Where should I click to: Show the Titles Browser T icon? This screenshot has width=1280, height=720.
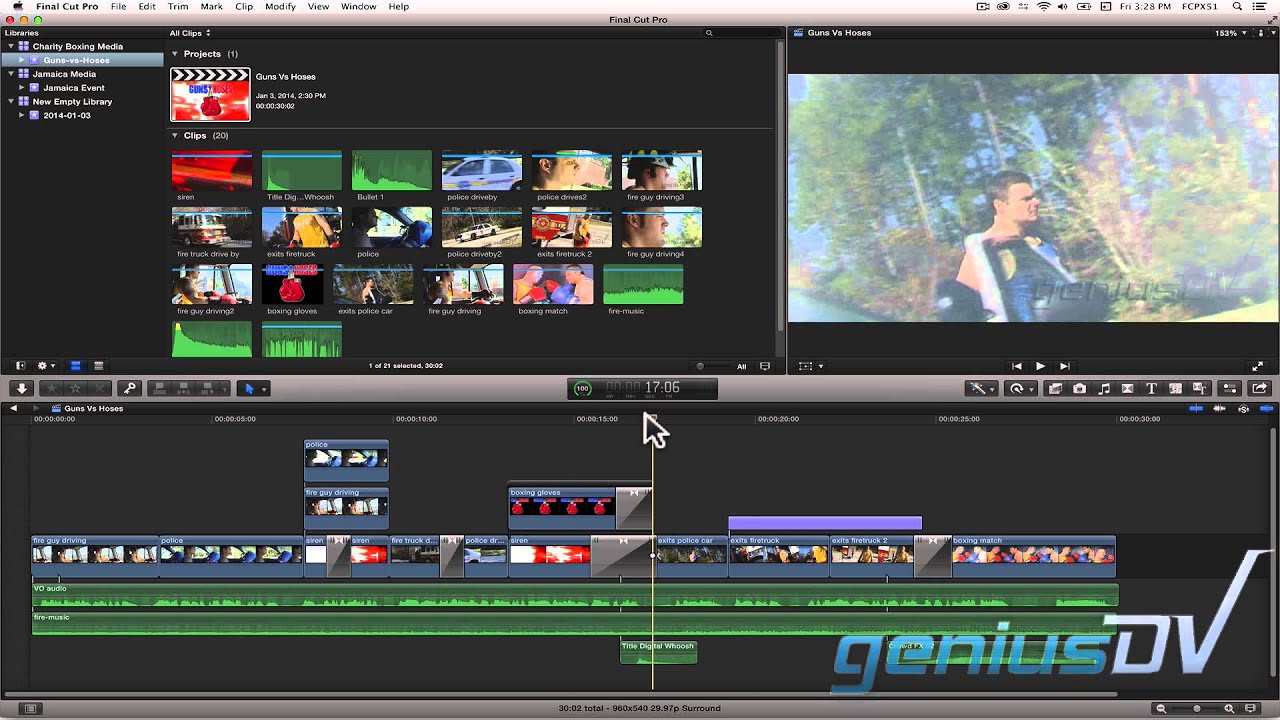pyautogui.click(x=1151, y=388)
